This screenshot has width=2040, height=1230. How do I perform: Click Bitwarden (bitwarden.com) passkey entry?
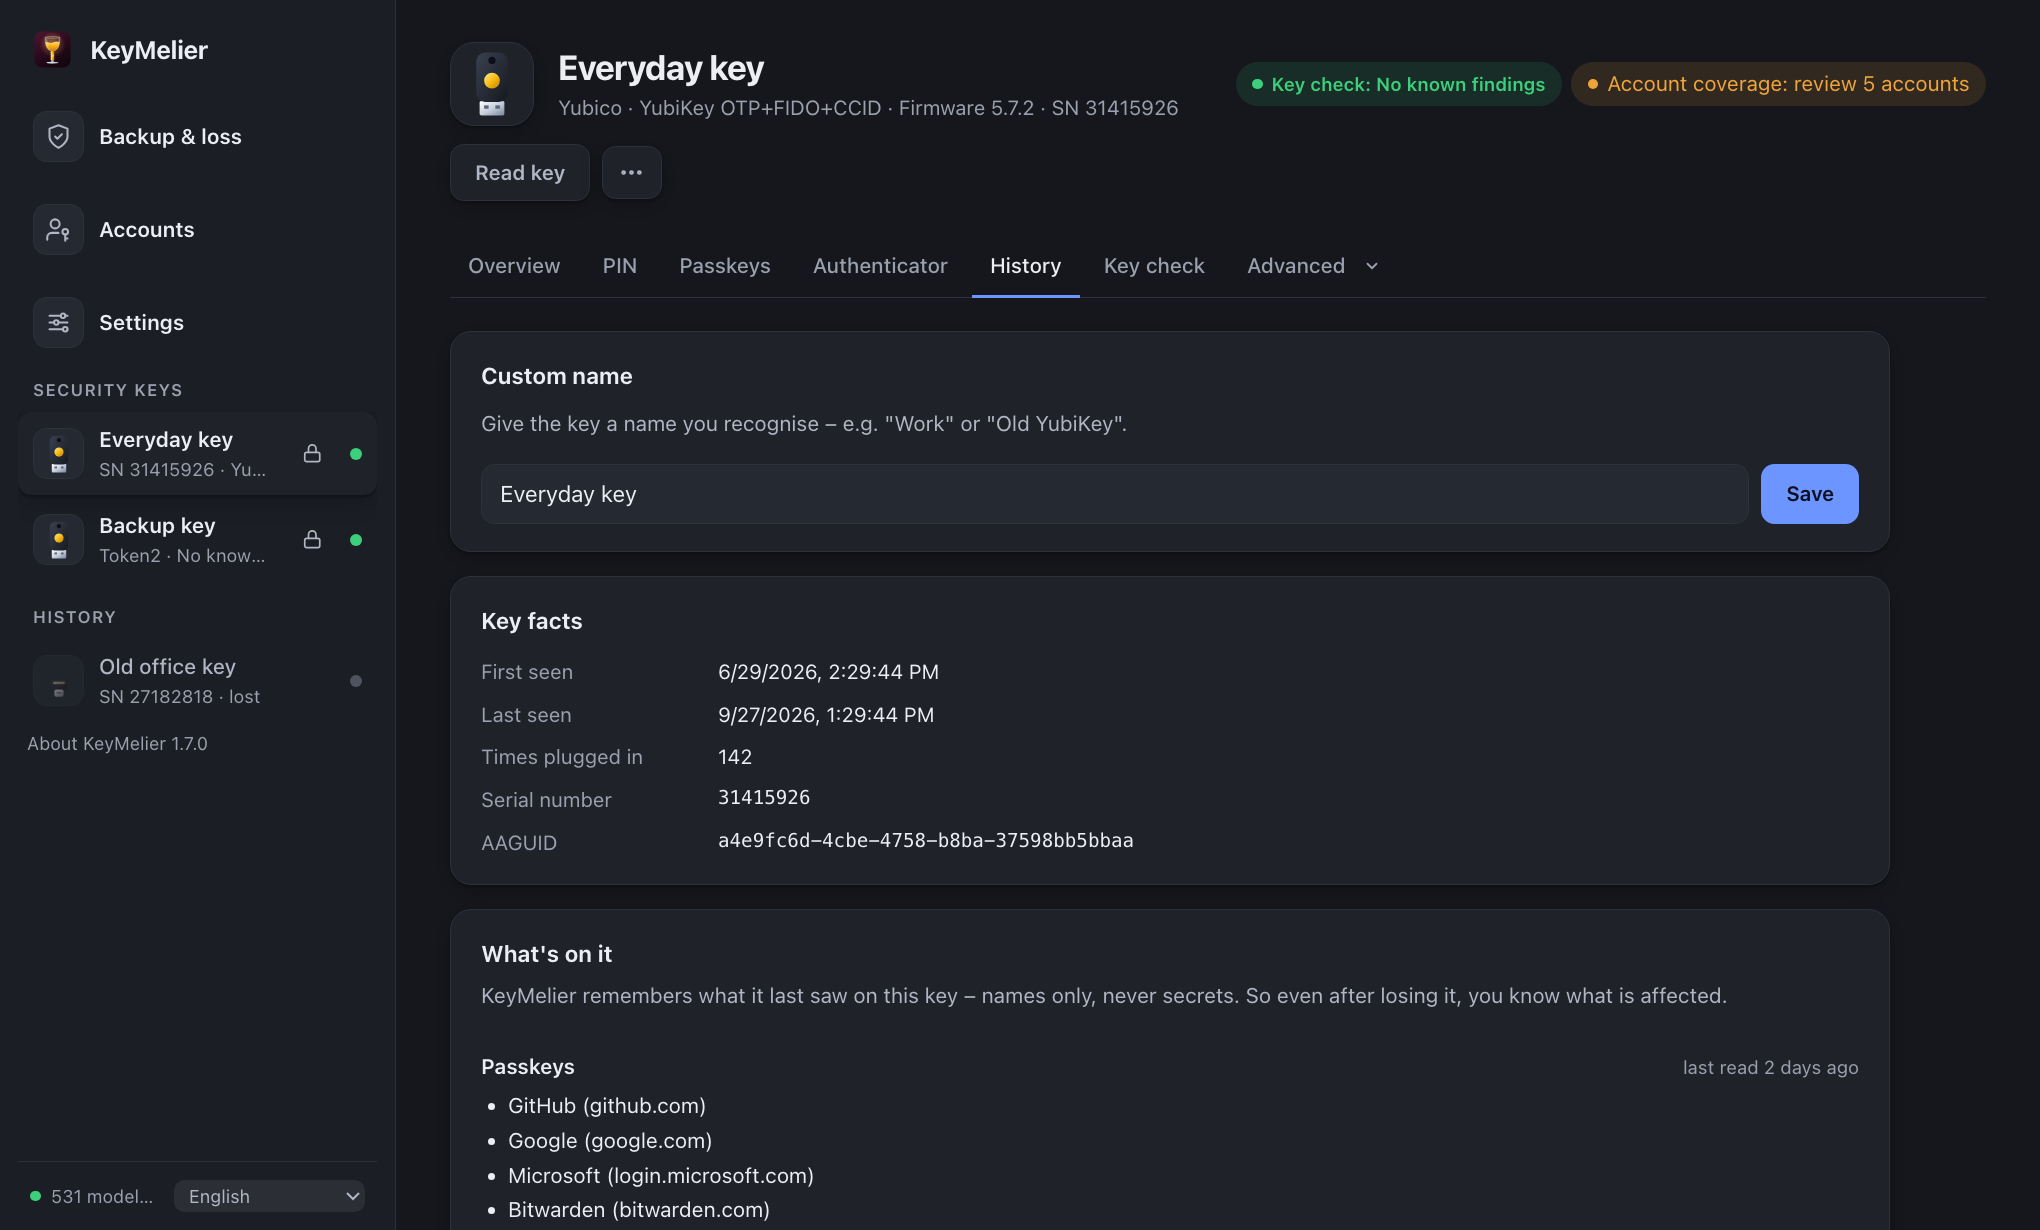point(638,1210)
